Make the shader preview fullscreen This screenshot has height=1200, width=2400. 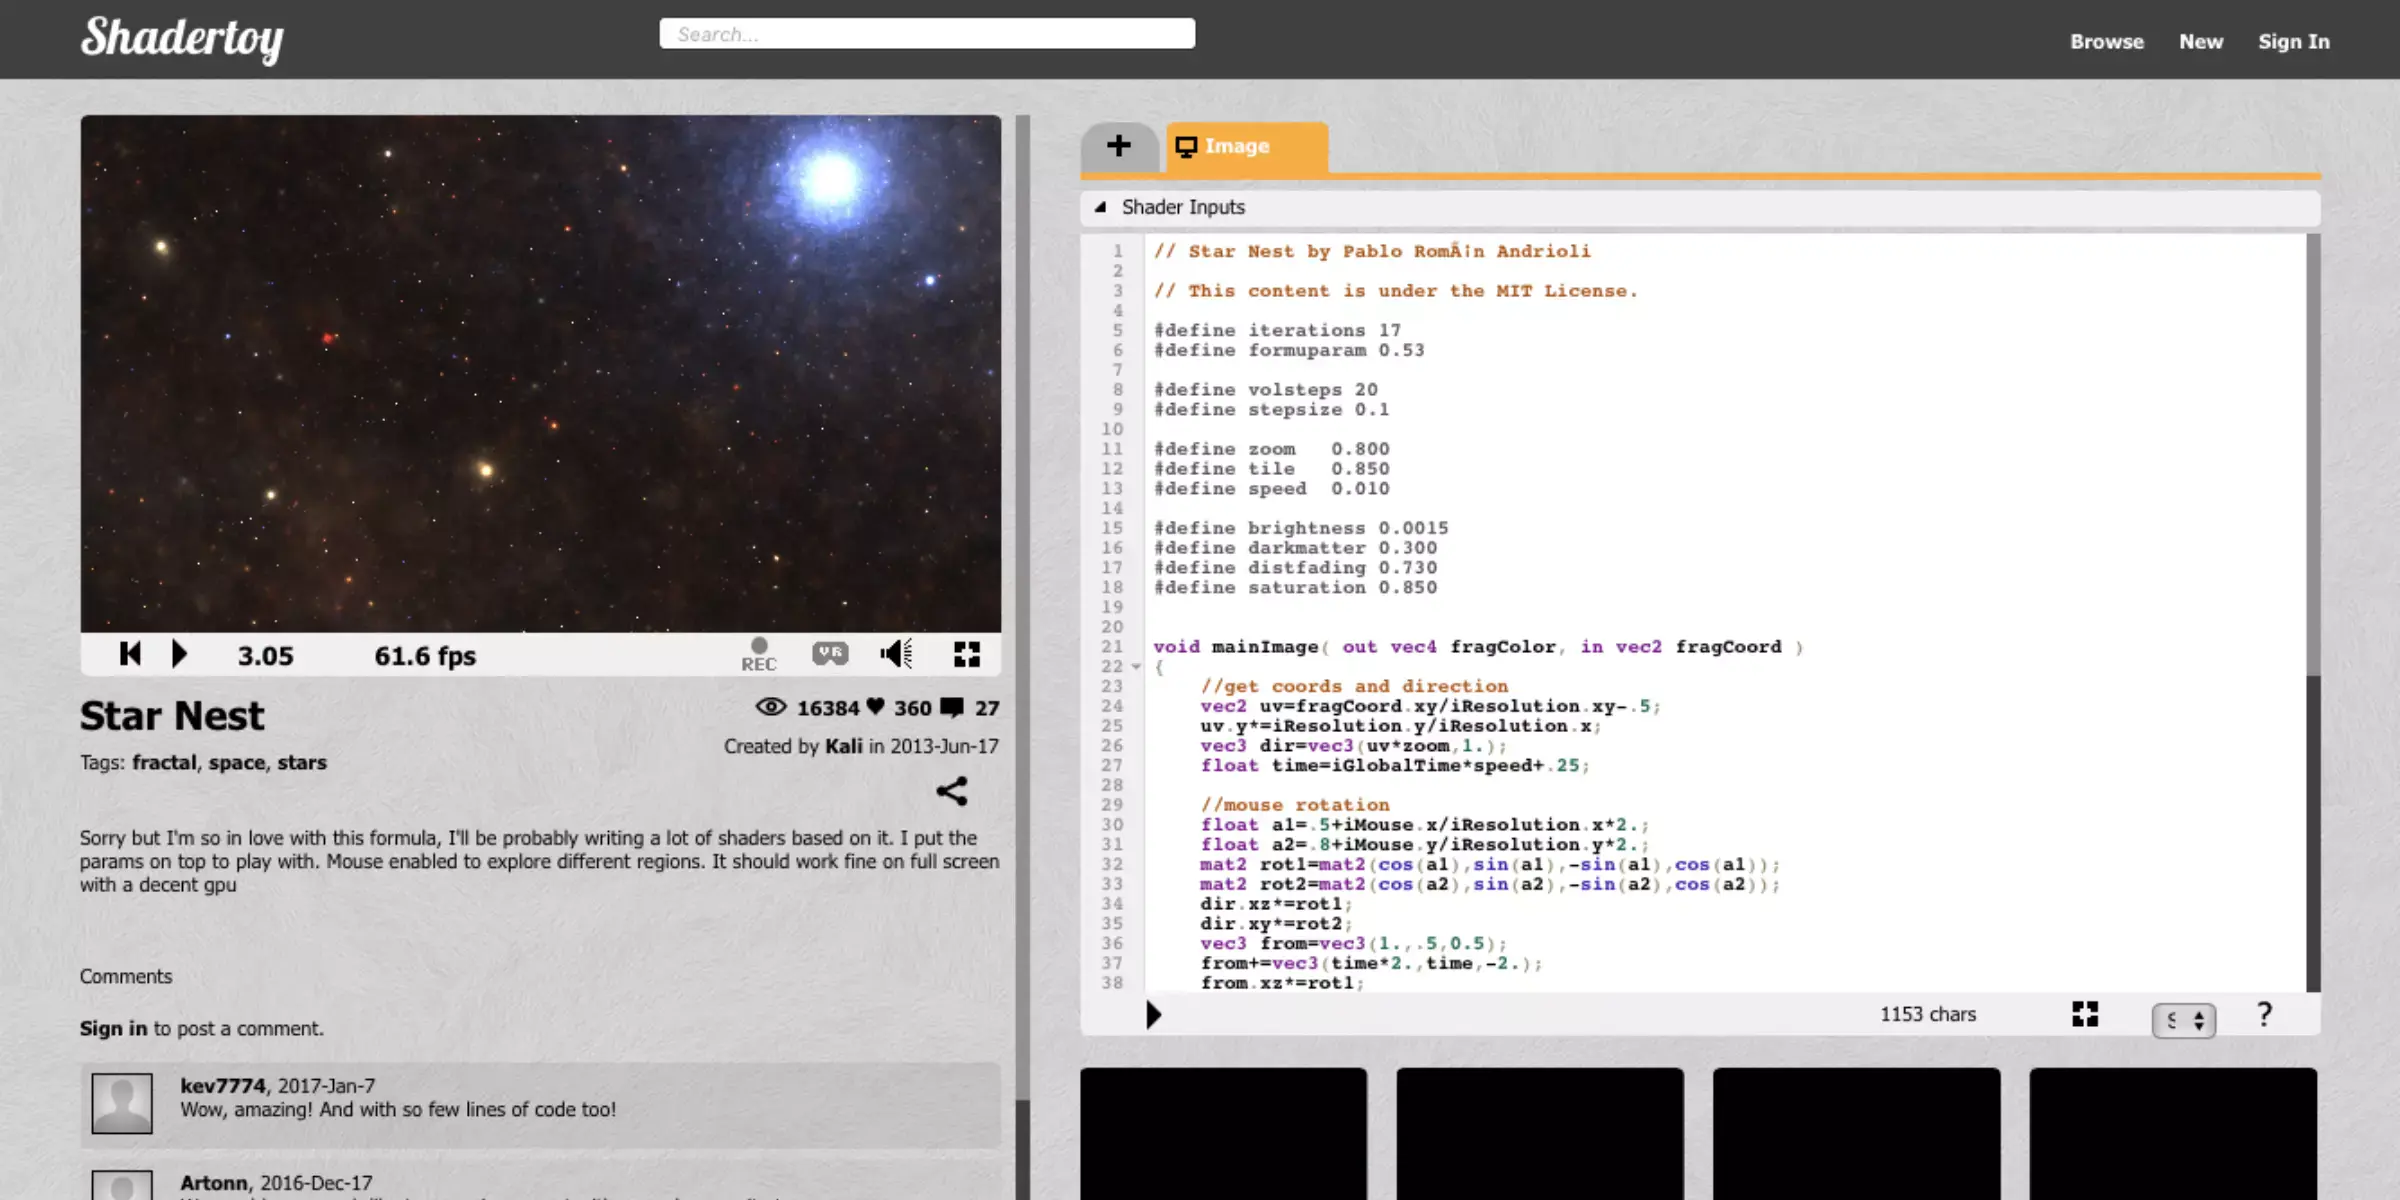pyautogui.click(x=967, y=655)
